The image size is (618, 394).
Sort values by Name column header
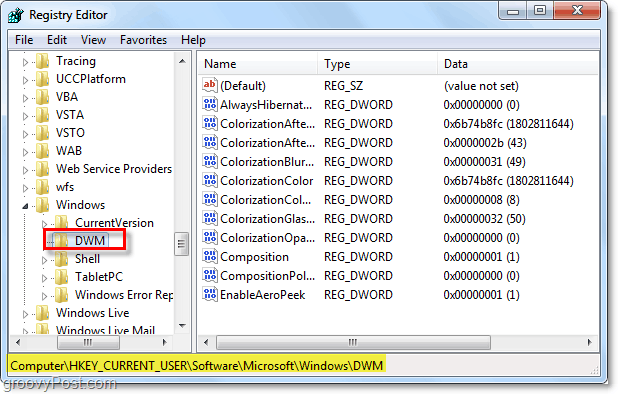[x=258, y=63]
